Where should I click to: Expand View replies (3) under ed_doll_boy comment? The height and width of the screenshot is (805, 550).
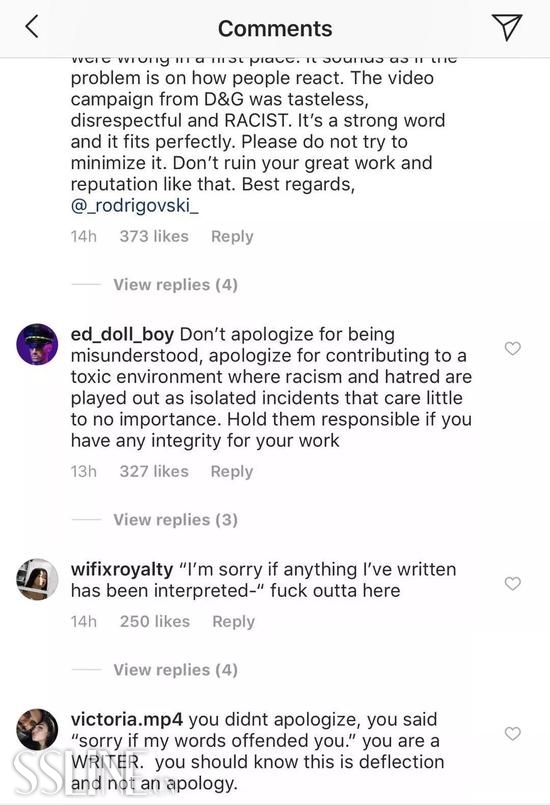pyautogui.click(x=176, y=520)
